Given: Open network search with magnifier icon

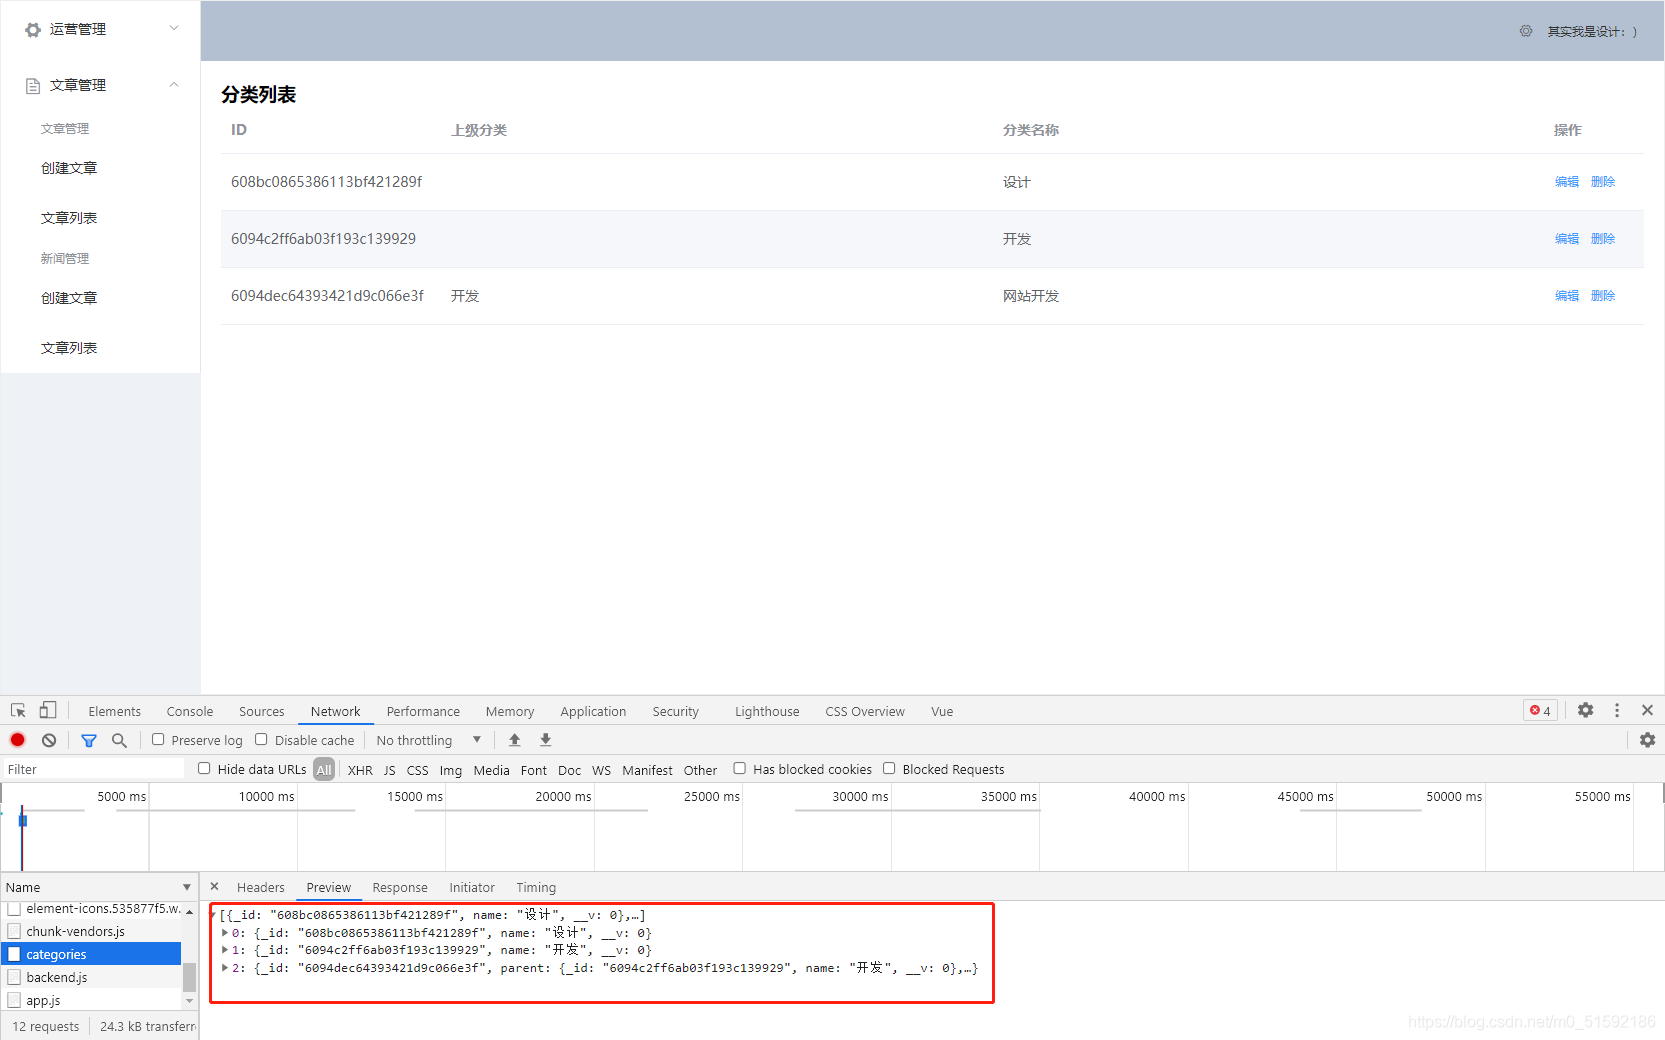Looking at the screenshot, I should 119,740.
